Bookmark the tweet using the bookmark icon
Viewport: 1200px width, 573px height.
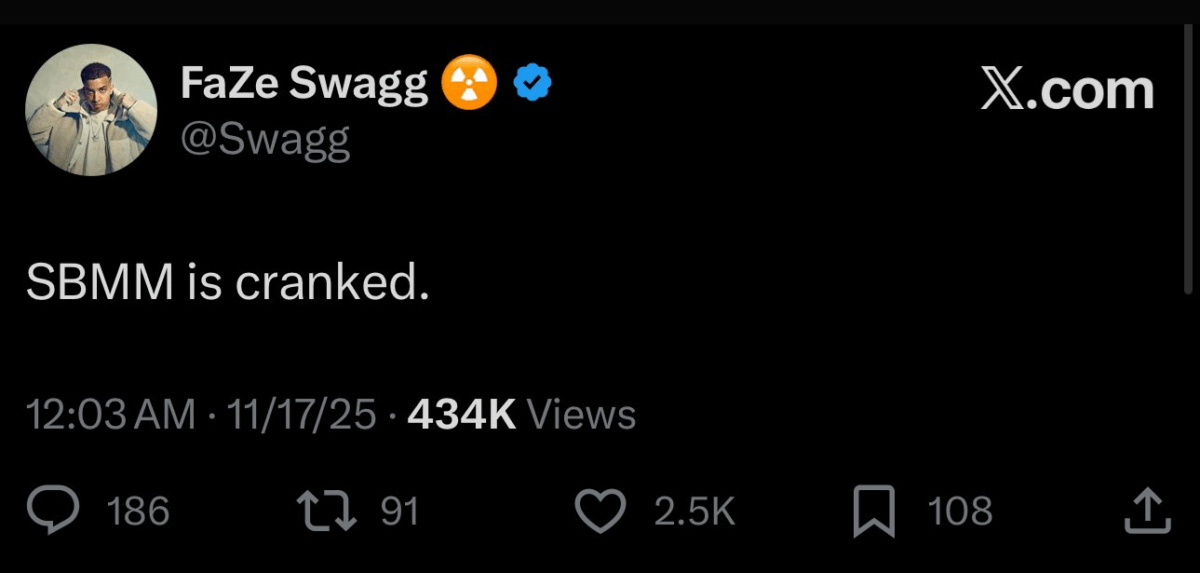pos(873,511)
